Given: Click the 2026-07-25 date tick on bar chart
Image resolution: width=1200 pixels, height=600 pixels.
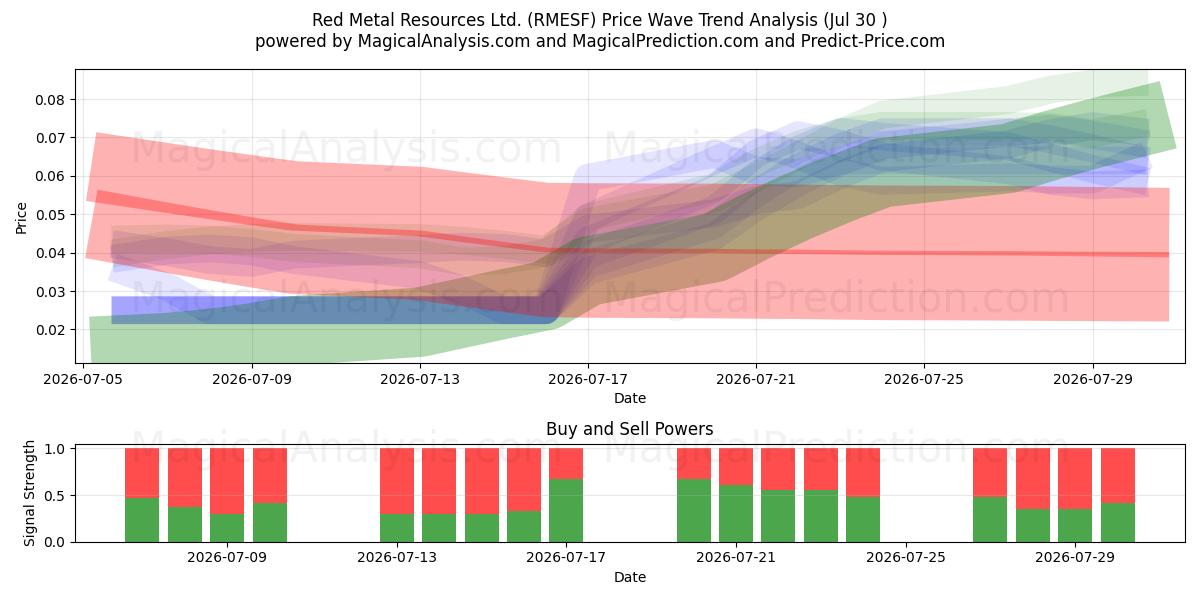Looking at the screenshot, I should click(905, 558).
